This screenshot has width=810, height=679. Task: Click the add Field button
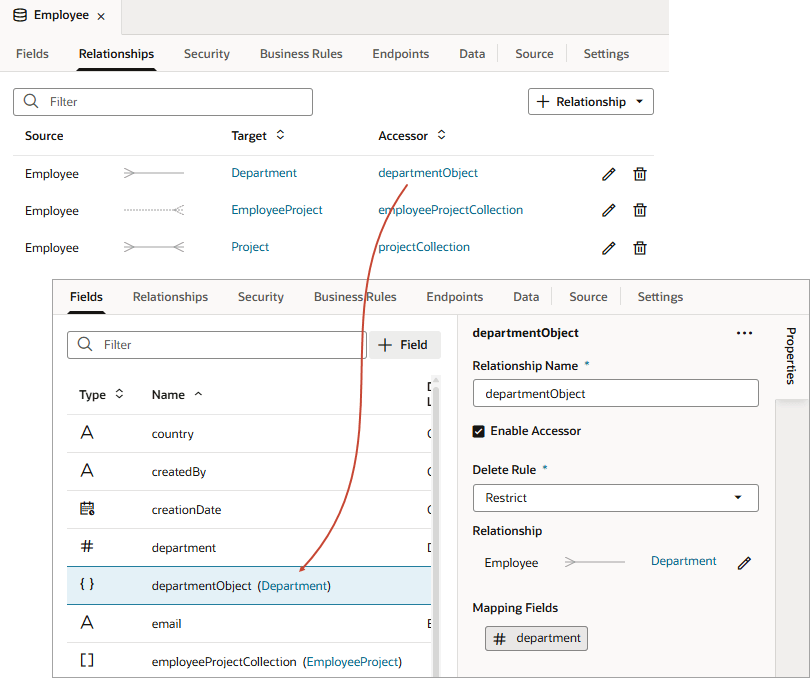[x=405, y=345]
